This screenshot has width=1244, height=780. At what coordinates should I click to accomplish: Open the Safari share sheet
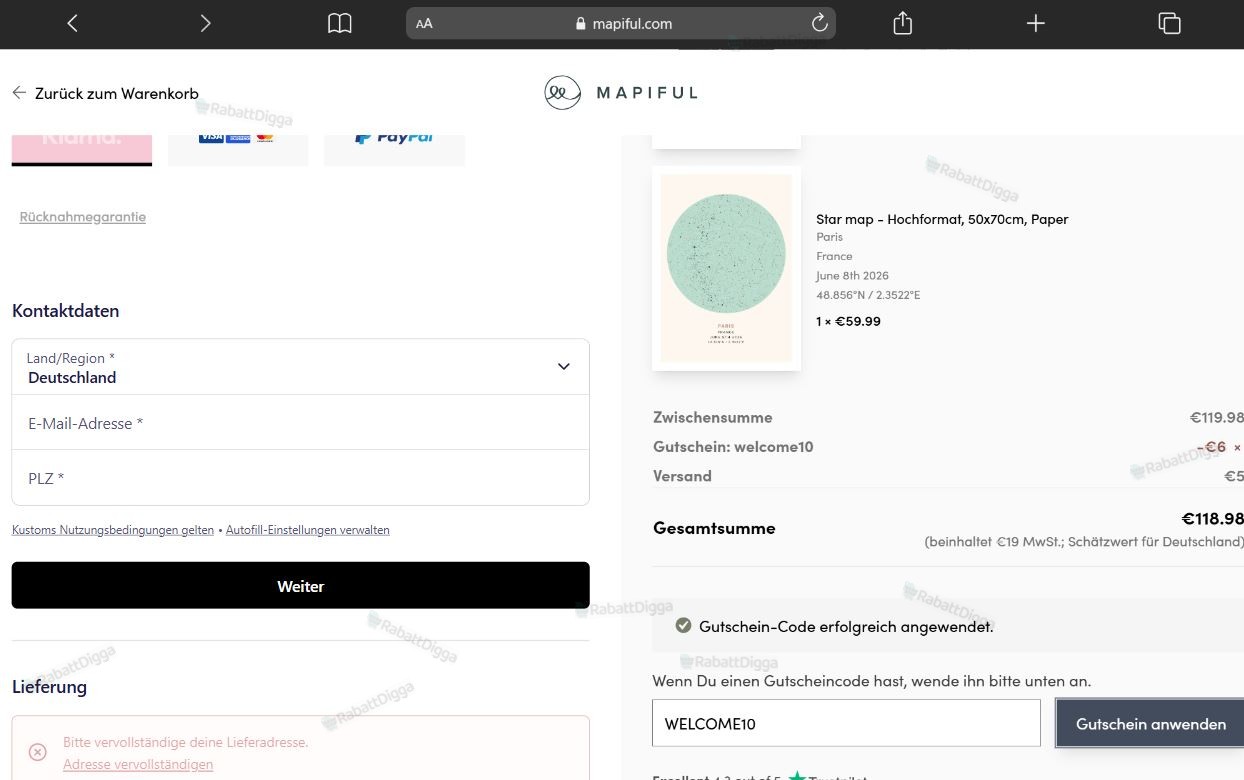(x=903, y=23)
